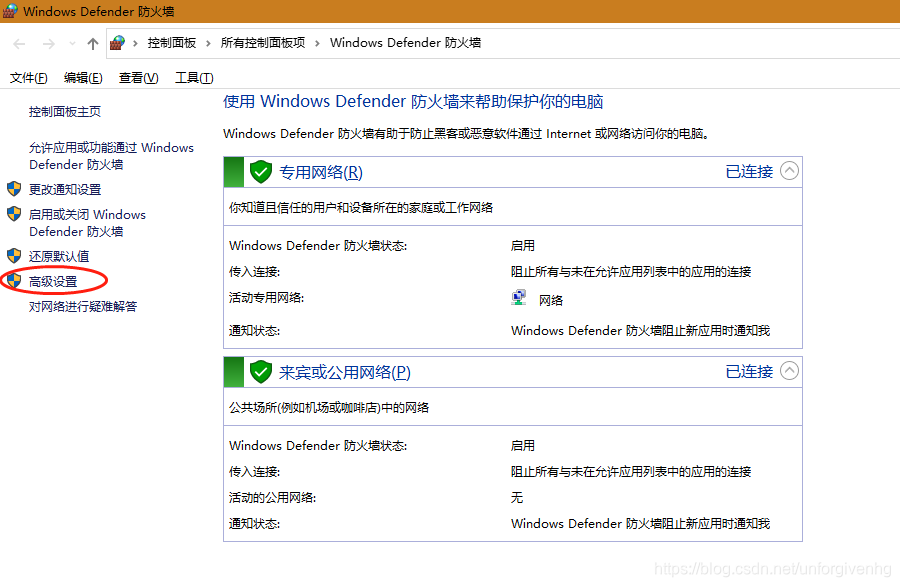Select Windows Defender 防火墙 breadcrumb

(405, 43)
